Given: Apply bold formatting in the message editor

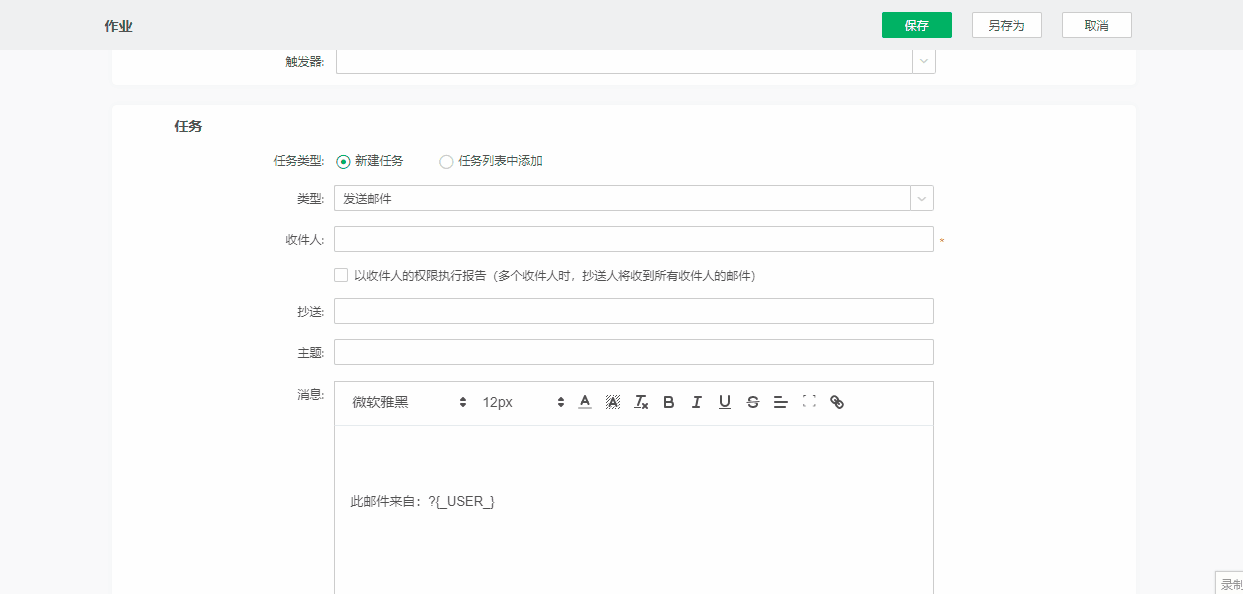Looking at the screenshot, I should (x=668, y=402).
